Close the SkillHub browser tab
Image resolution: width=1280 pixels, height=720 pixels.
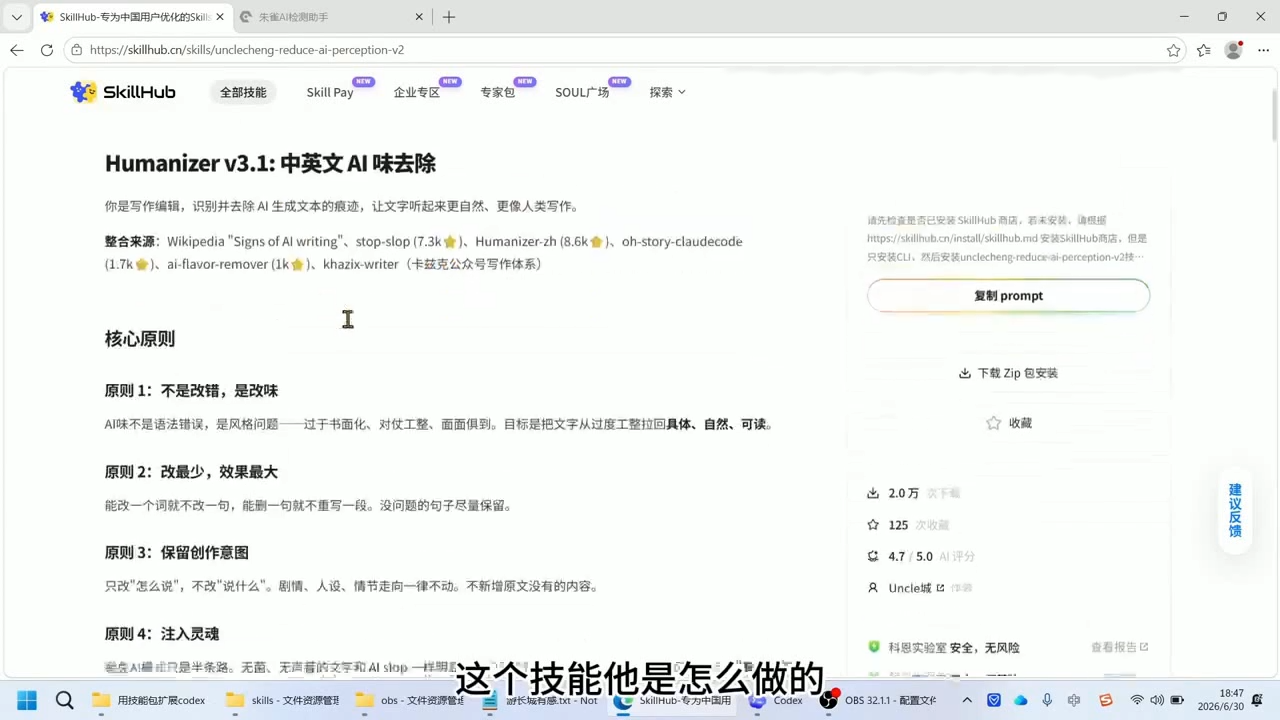(220, 17)
